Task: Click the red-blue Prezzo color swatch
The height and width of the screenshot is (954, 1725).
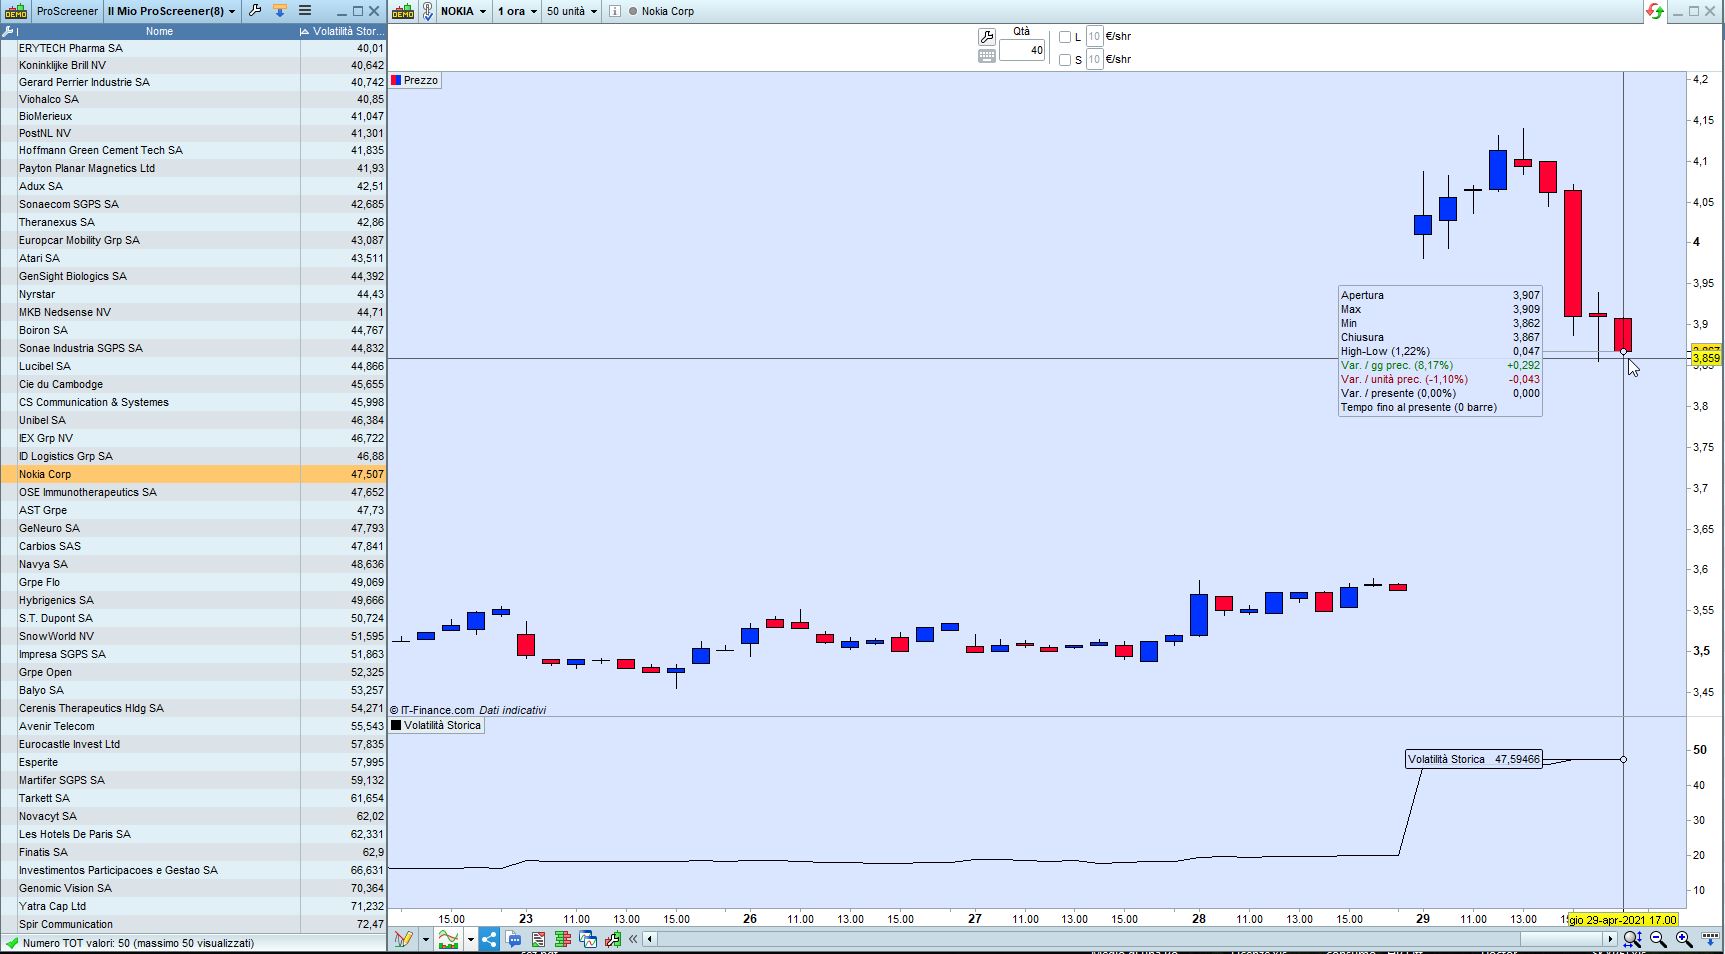Action: point(396,80)
